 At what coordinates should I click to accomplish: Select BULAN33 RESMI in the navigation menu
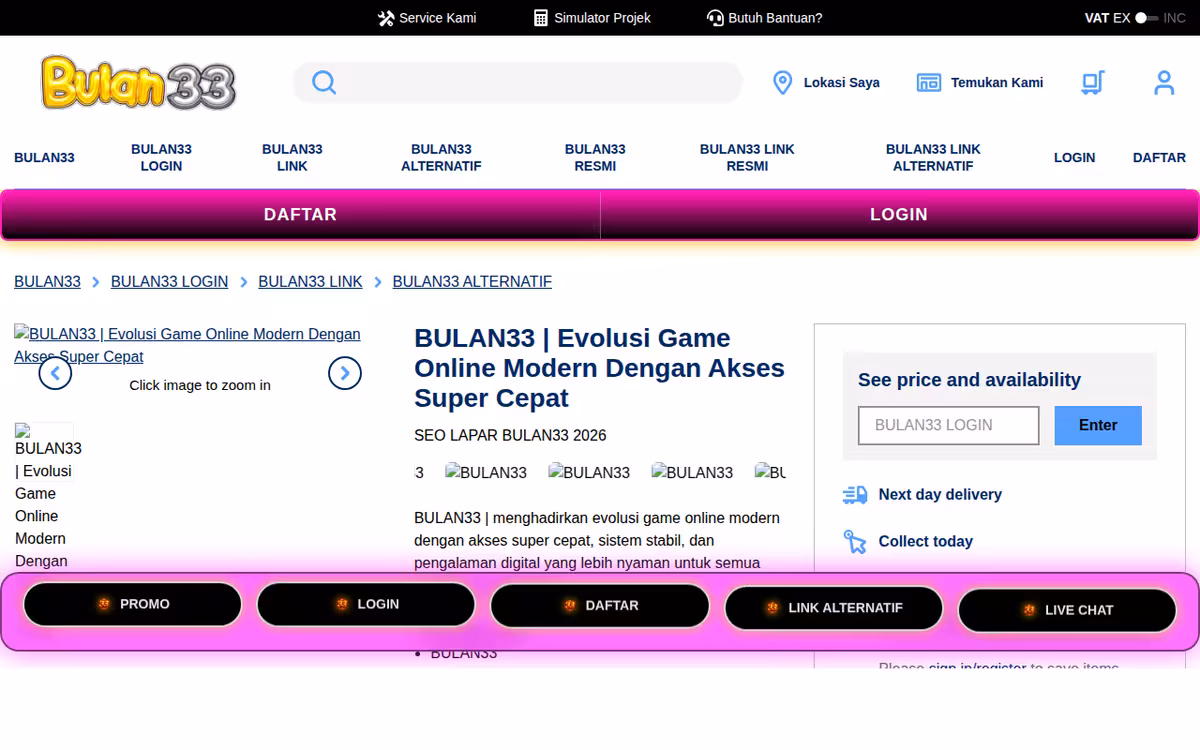[595, 158]
